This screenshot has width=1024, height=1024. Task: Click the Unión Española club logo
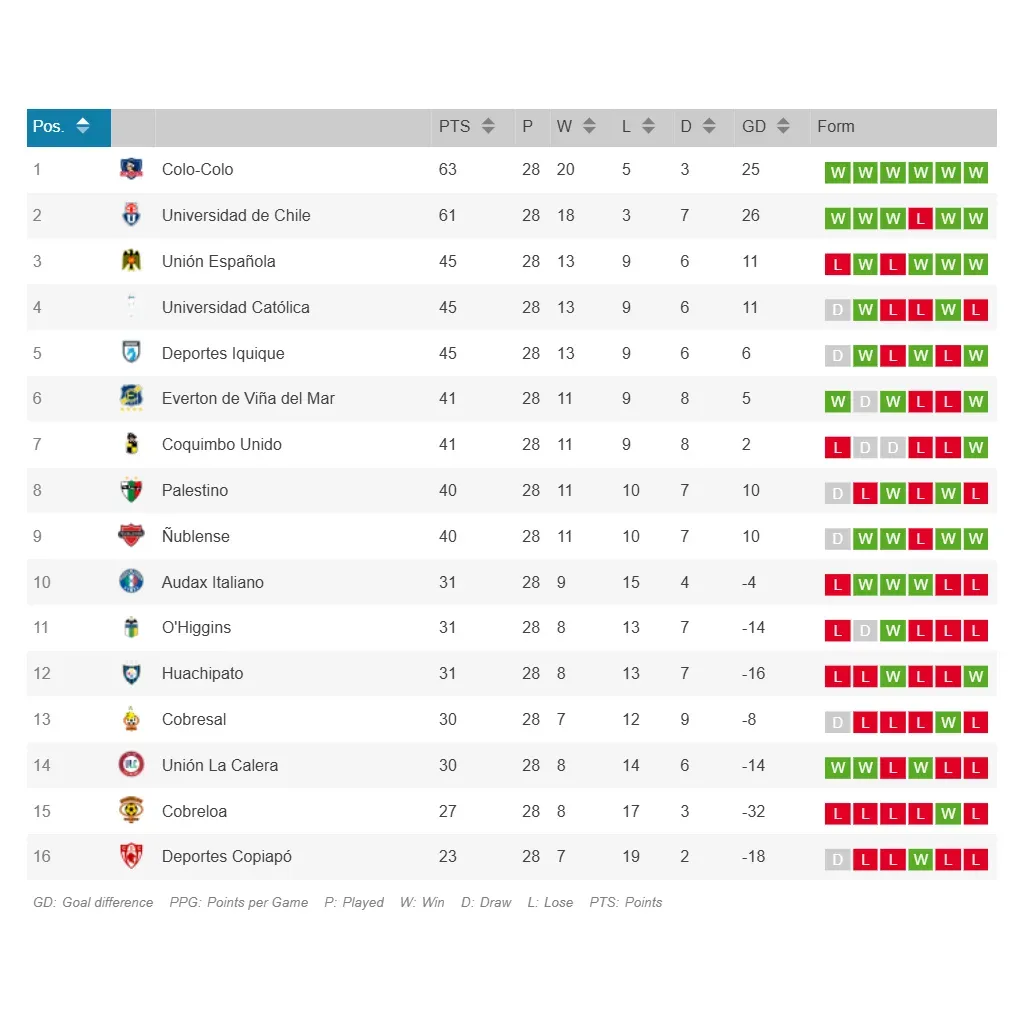click(131, 261)
